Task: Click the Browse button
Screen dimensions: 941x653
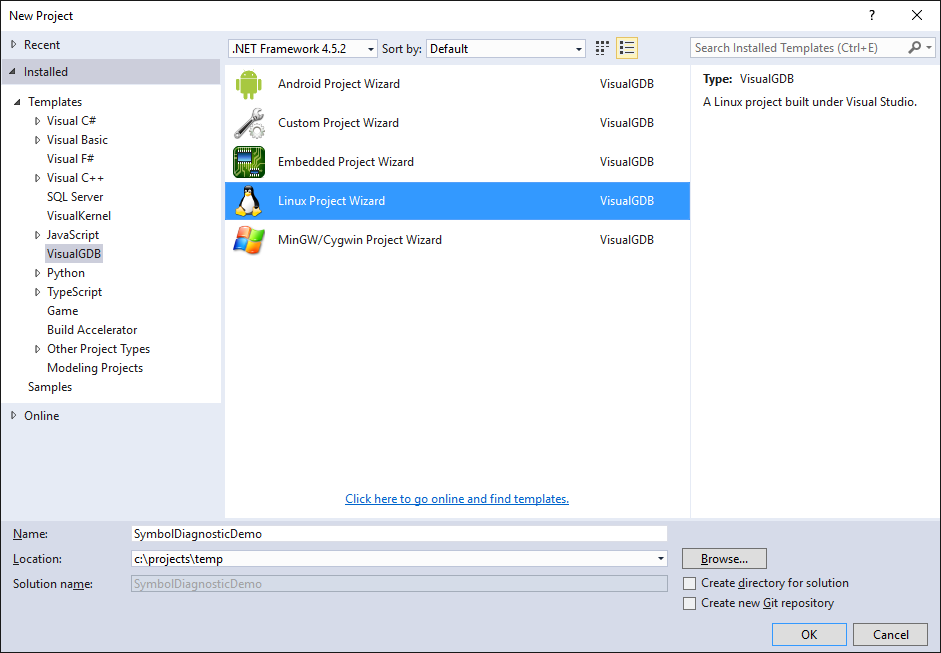Action: (x=724, y=559)
